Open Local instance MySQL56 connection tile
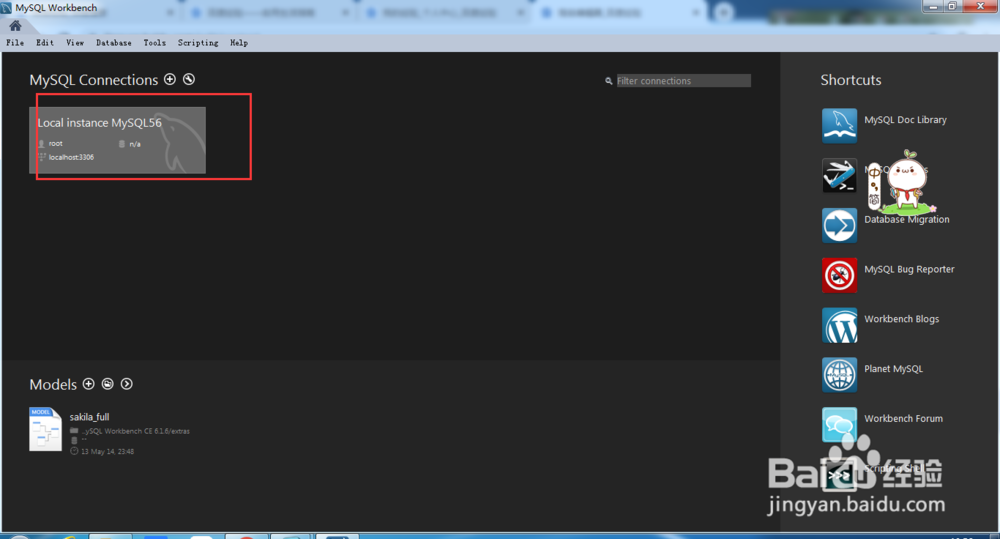The image size is (1000, 539). [x=117, y=140]
